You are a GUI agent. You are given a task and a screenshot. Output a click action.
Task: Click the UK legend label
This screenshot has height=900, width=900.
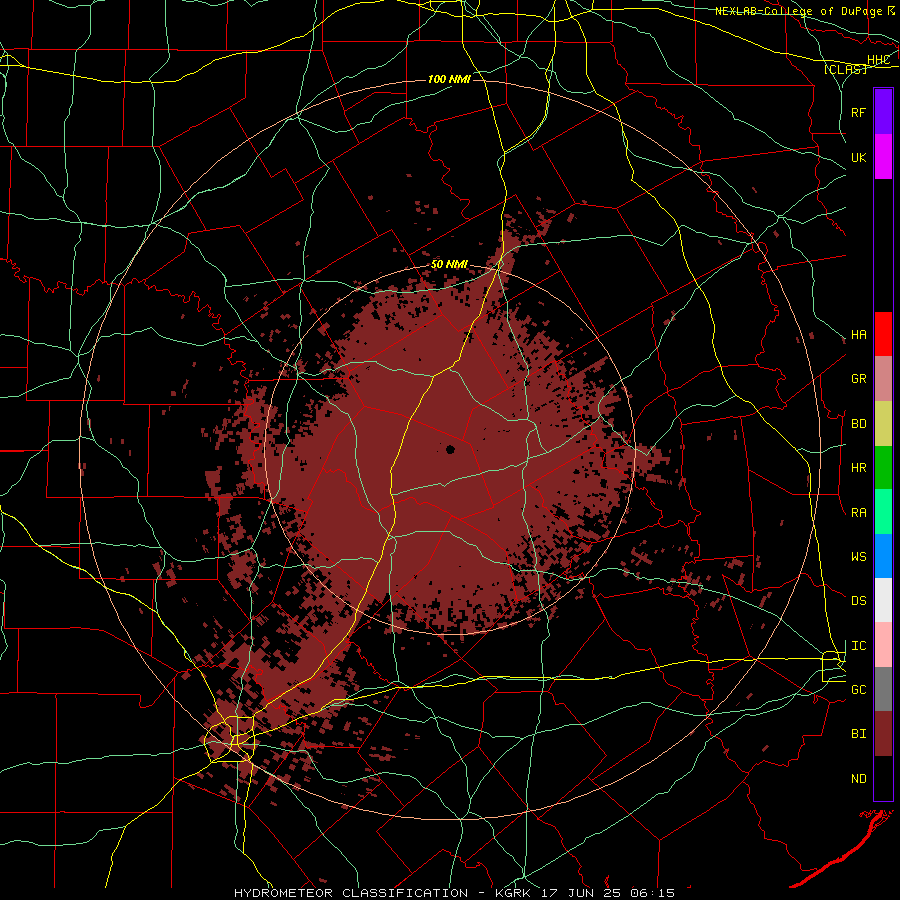click(858, 157)
